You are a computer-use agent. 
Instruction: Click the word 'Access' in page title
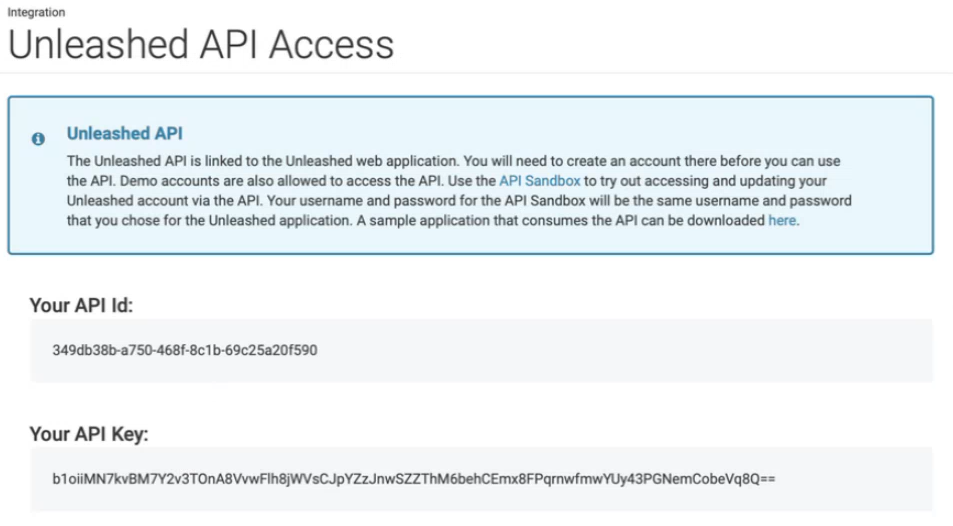click(x=331, y=44)
